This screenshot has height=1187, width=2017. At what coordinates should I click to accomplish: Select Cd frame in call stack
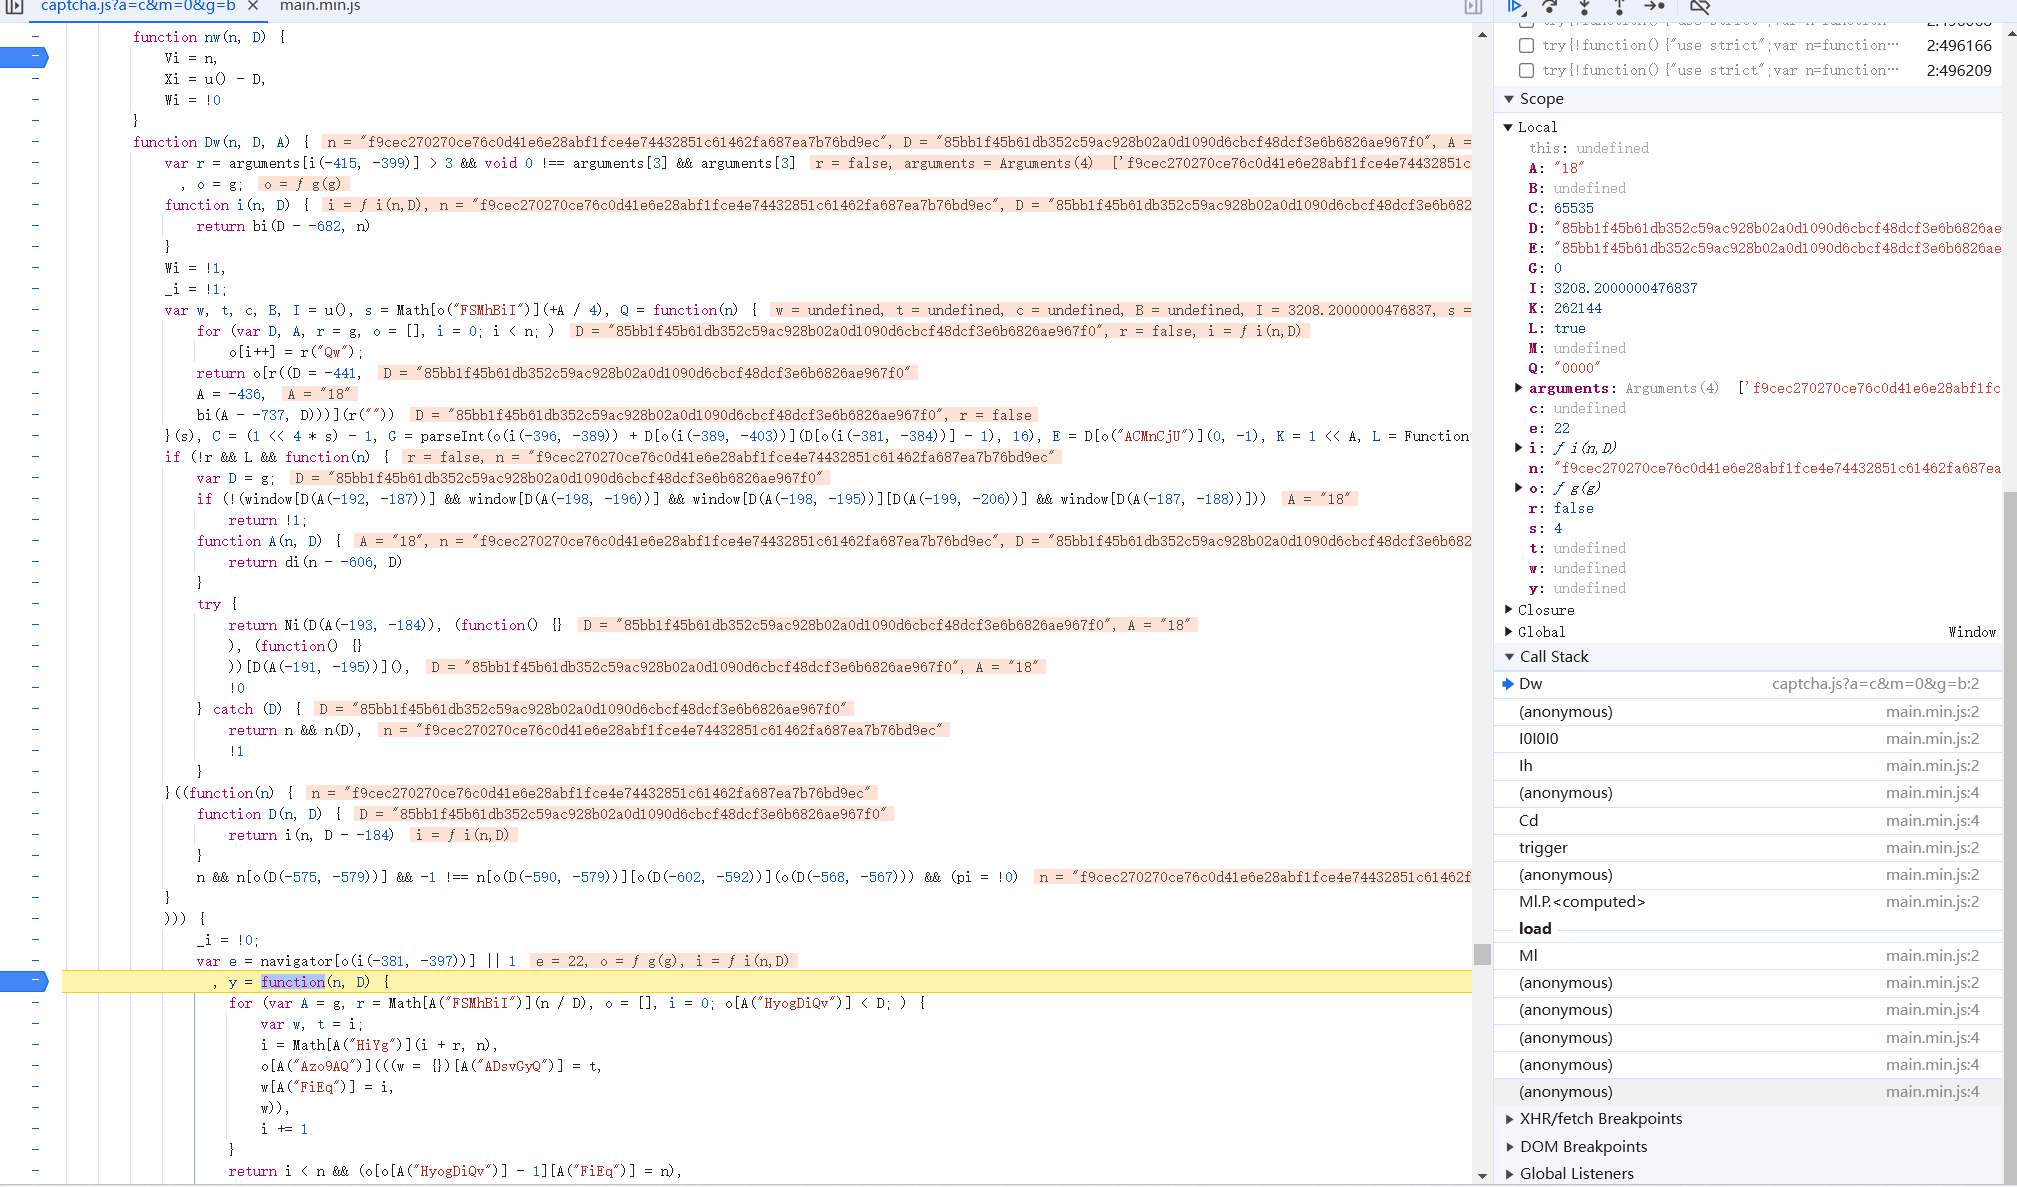1747,821
